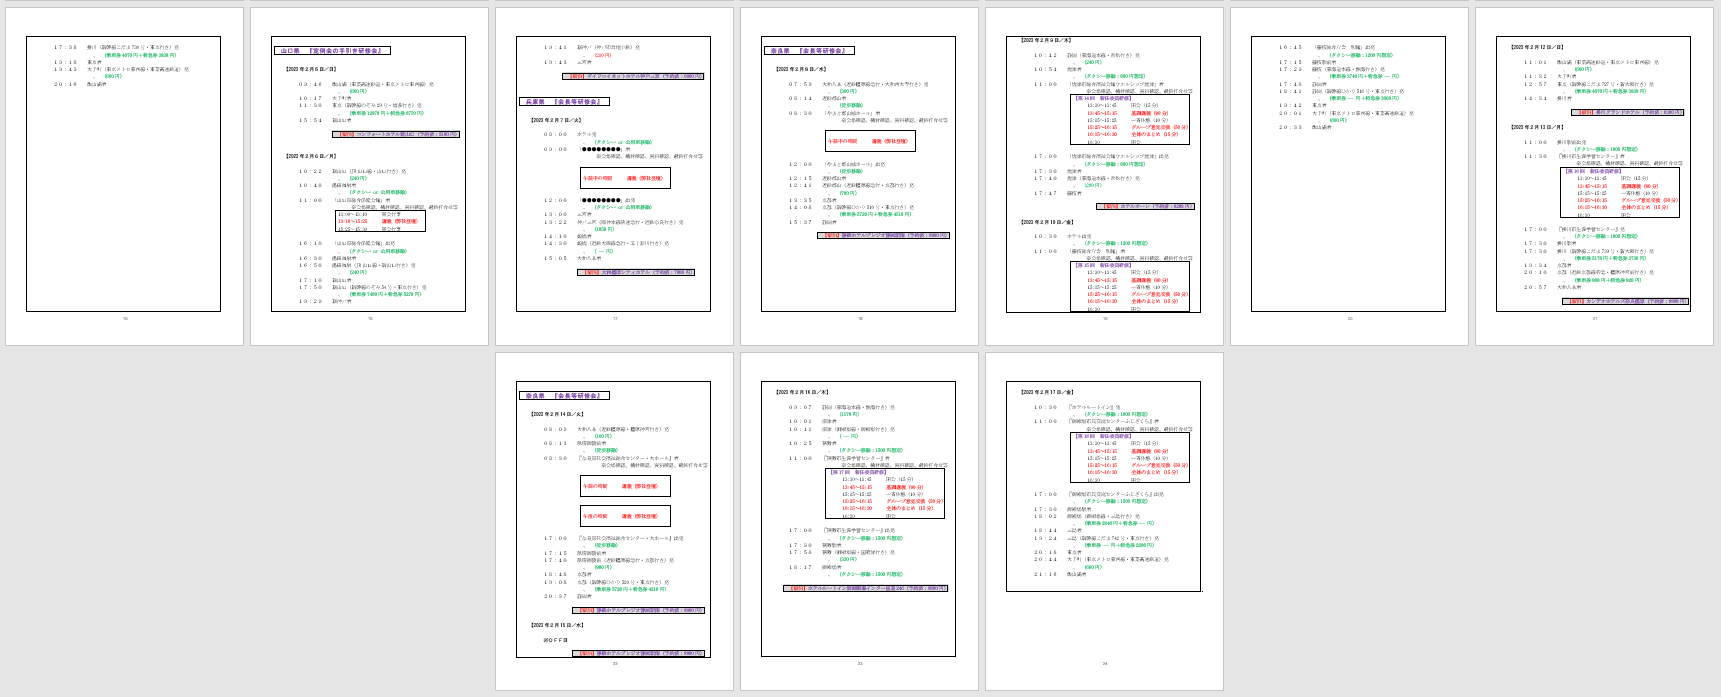This screenshot has width=1721, height=697.
Task: Click the 【2023年2月13日/月】 date heading
Action: pos(1537,127)
